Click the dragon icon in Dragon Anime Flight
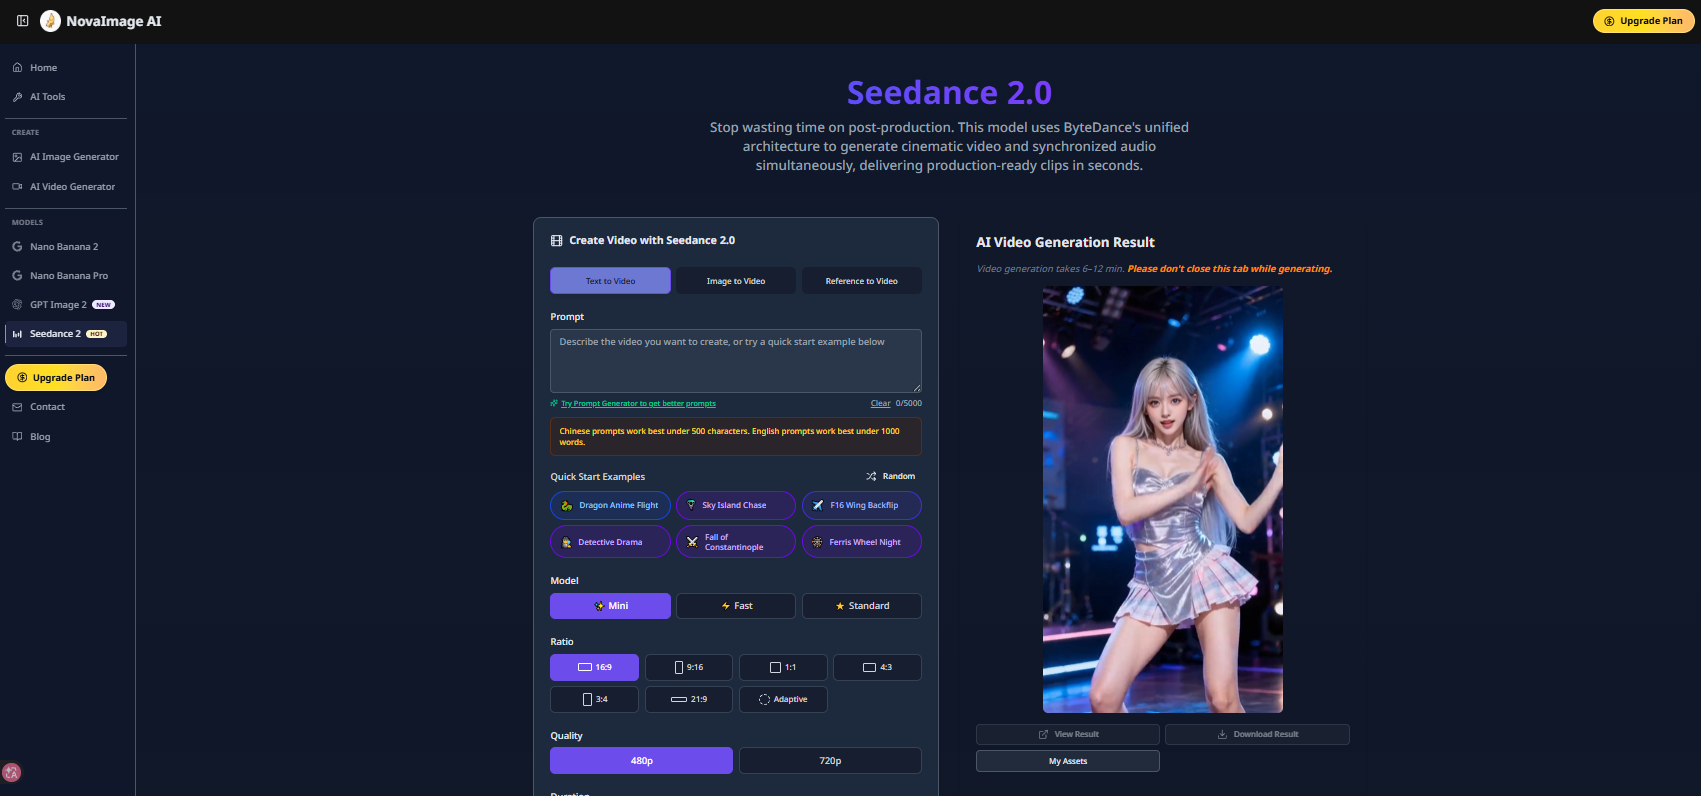The width and height of the screenshot is (1701, 796). (567, 506)
